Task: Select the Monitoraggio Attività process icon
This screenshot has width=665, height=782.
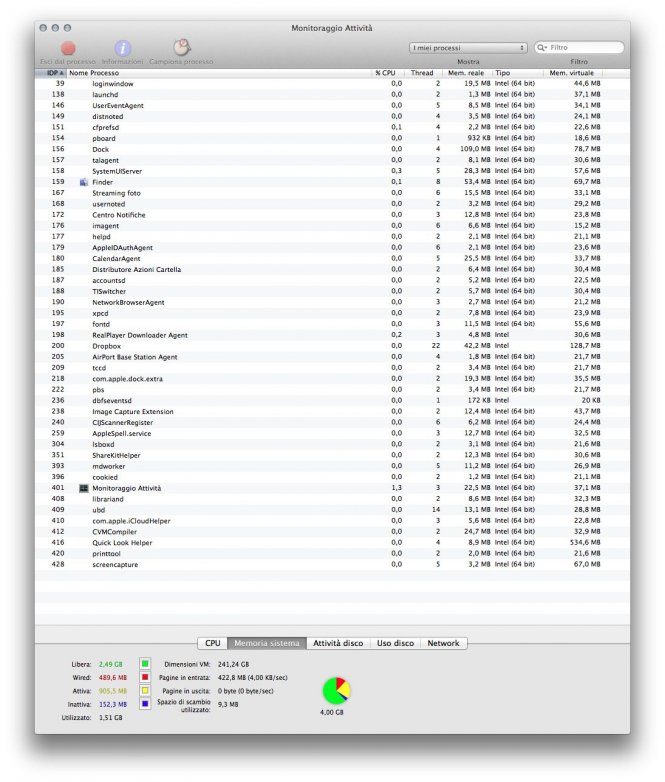Action: pyautogui.click(x=84, y=489)
